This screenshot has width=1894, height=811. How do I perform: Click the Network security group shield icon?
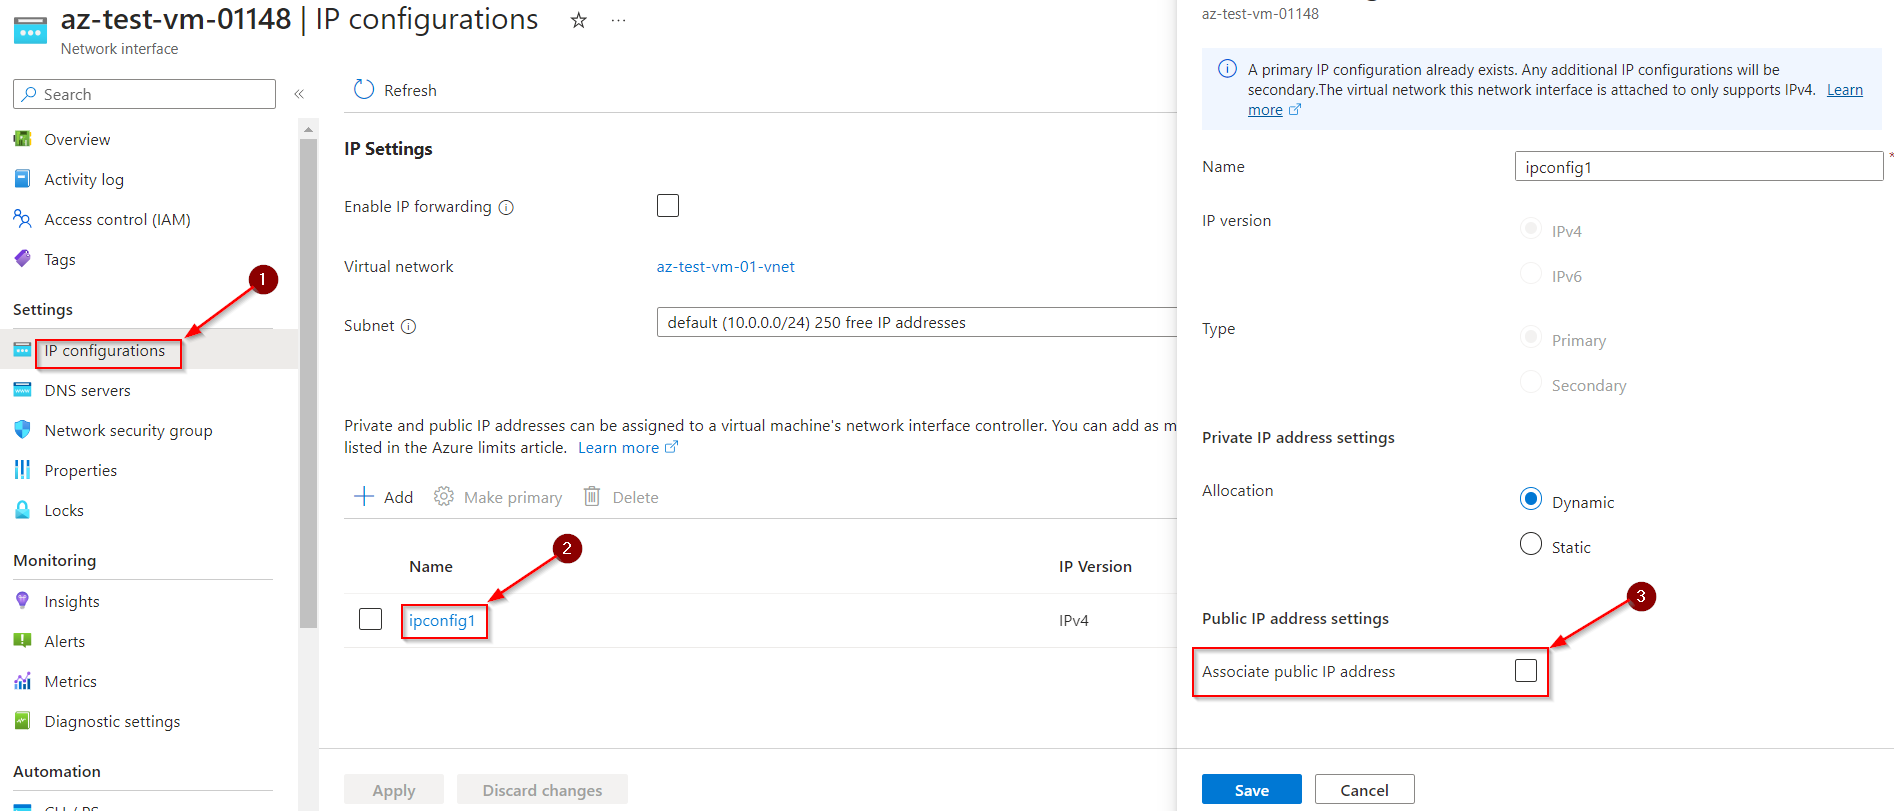pyautogui.click(x=22, y=430)
